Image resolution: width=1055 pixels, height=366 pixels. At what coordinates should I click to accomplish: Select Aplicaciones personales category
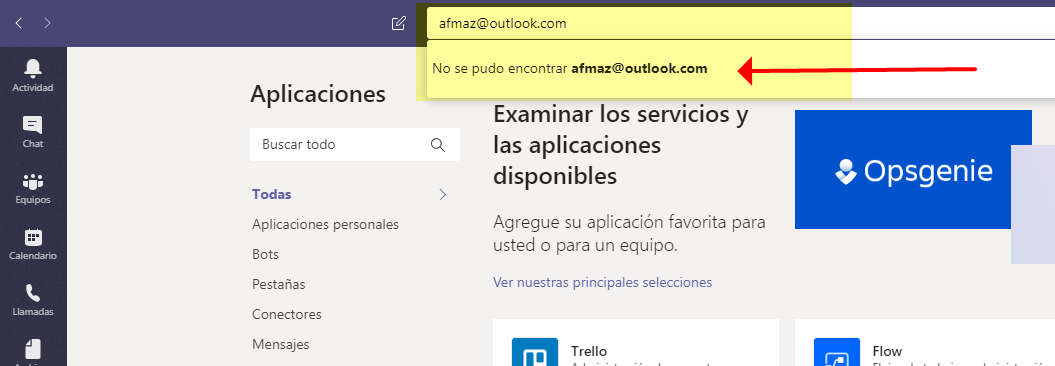coord(325,224)
